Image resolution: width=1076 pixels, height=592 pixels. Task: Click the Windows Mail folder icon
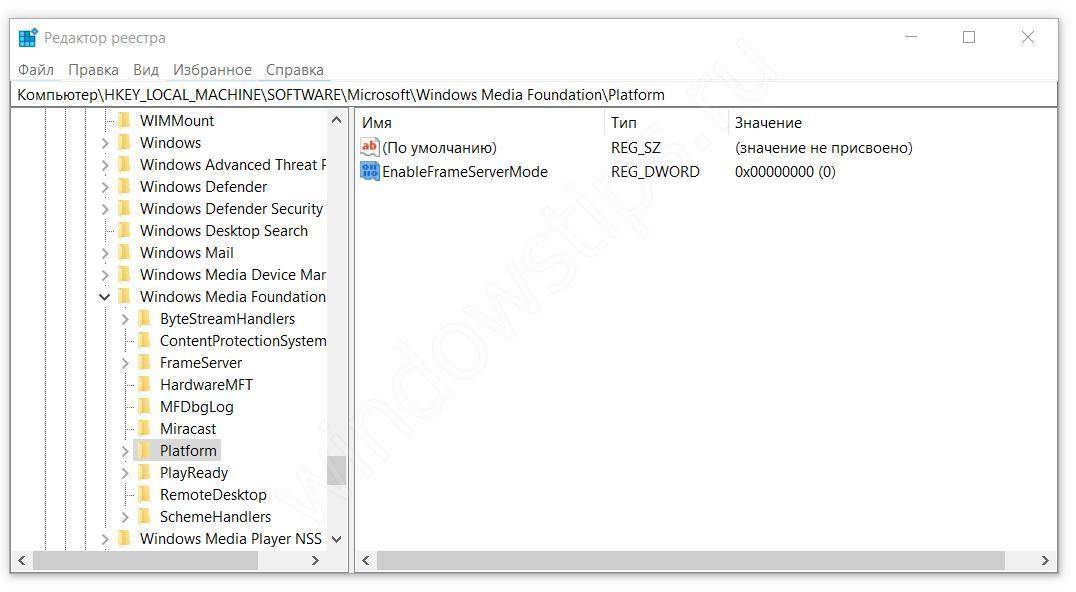click(124, 252)
